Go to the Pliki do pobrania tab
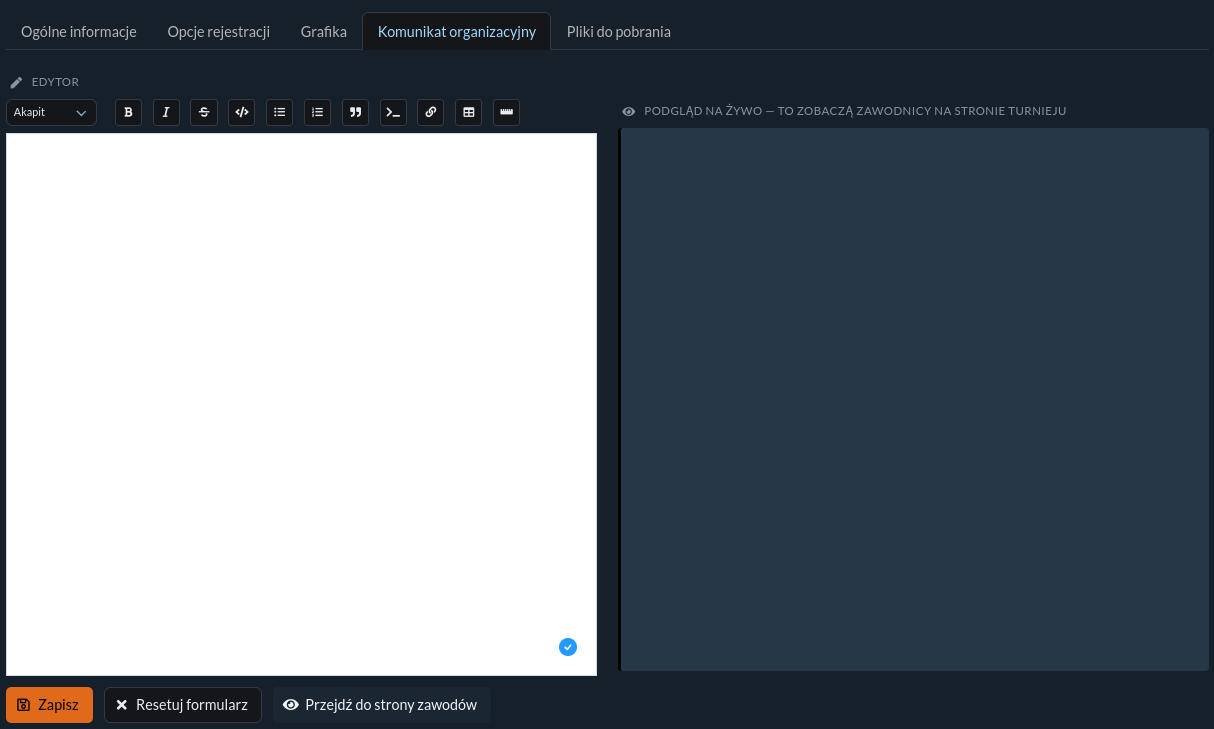1214x729 pixels. coord(619,31)
